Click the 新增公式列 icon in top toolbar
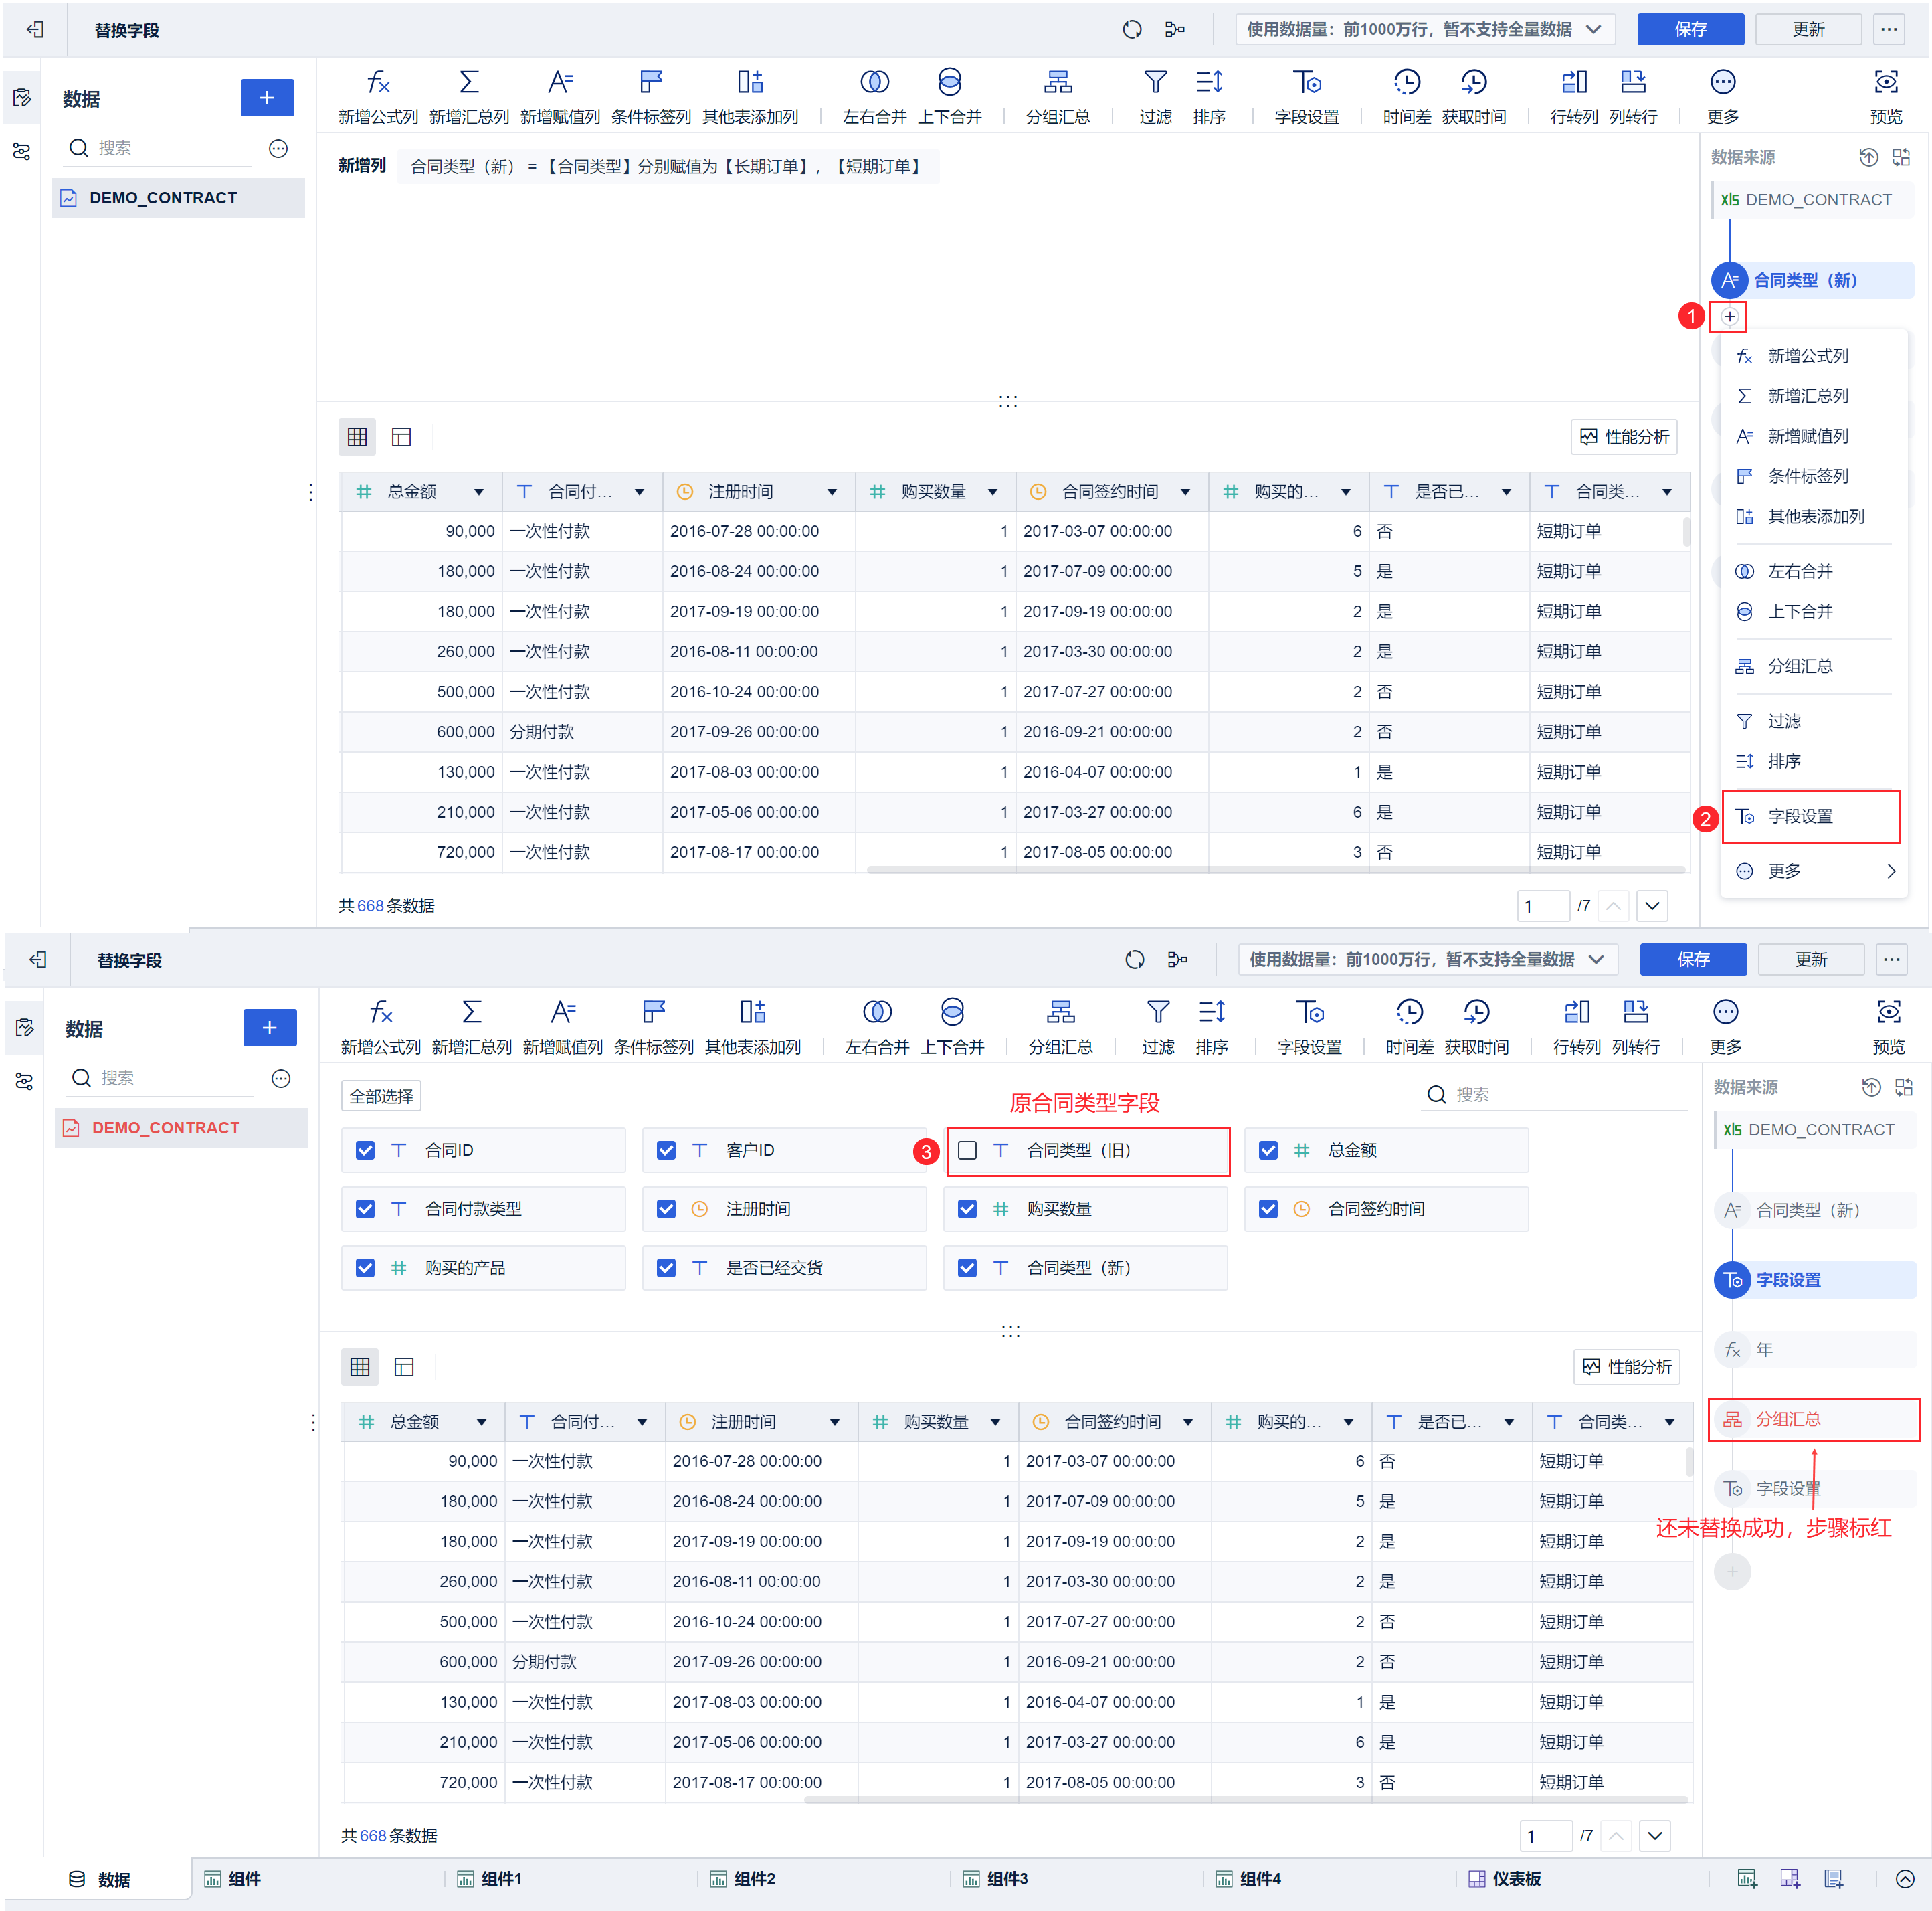Screen dimensions: 1932x1911 [377, 83]
